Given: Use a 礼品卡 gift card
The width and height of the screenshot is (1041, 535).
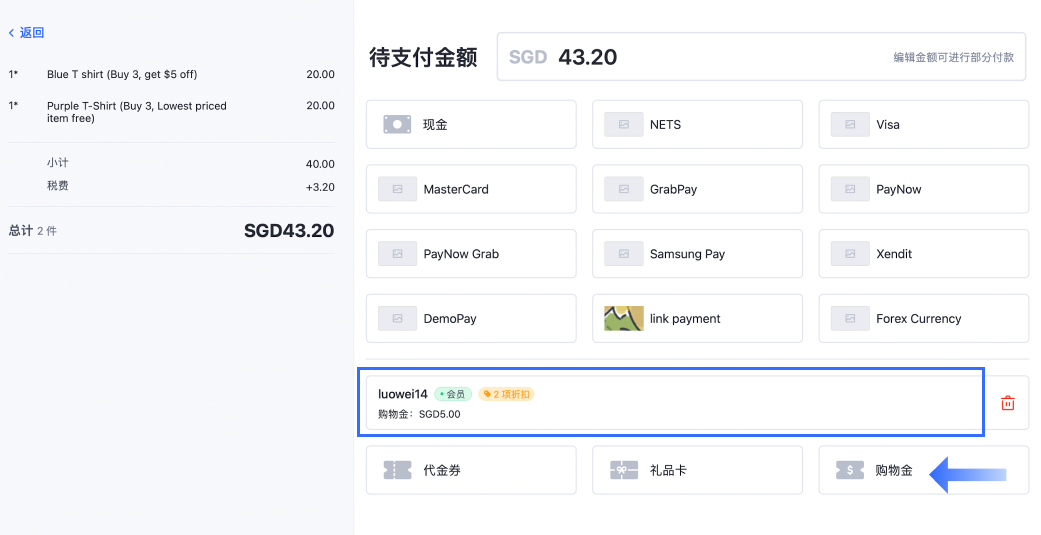Looking at the screenshot, I should [x=697, y=470].
